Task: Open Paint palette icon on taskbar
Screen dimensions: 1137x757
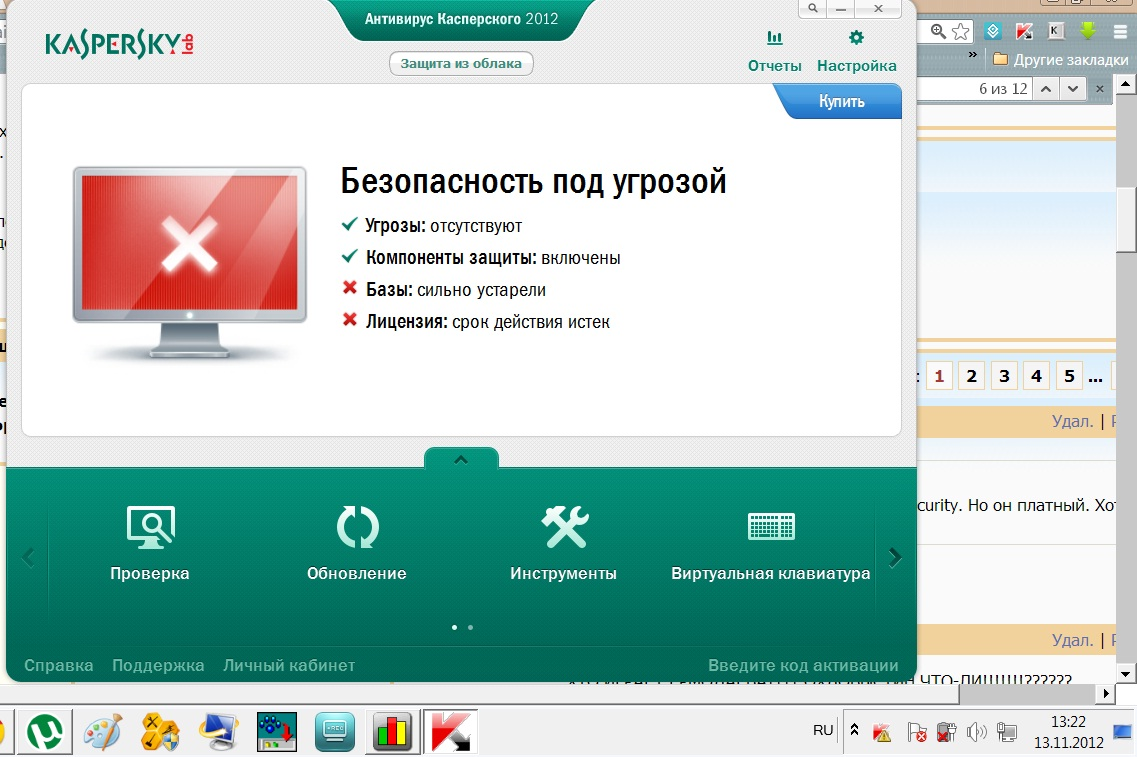Action: tap(103, 733)
